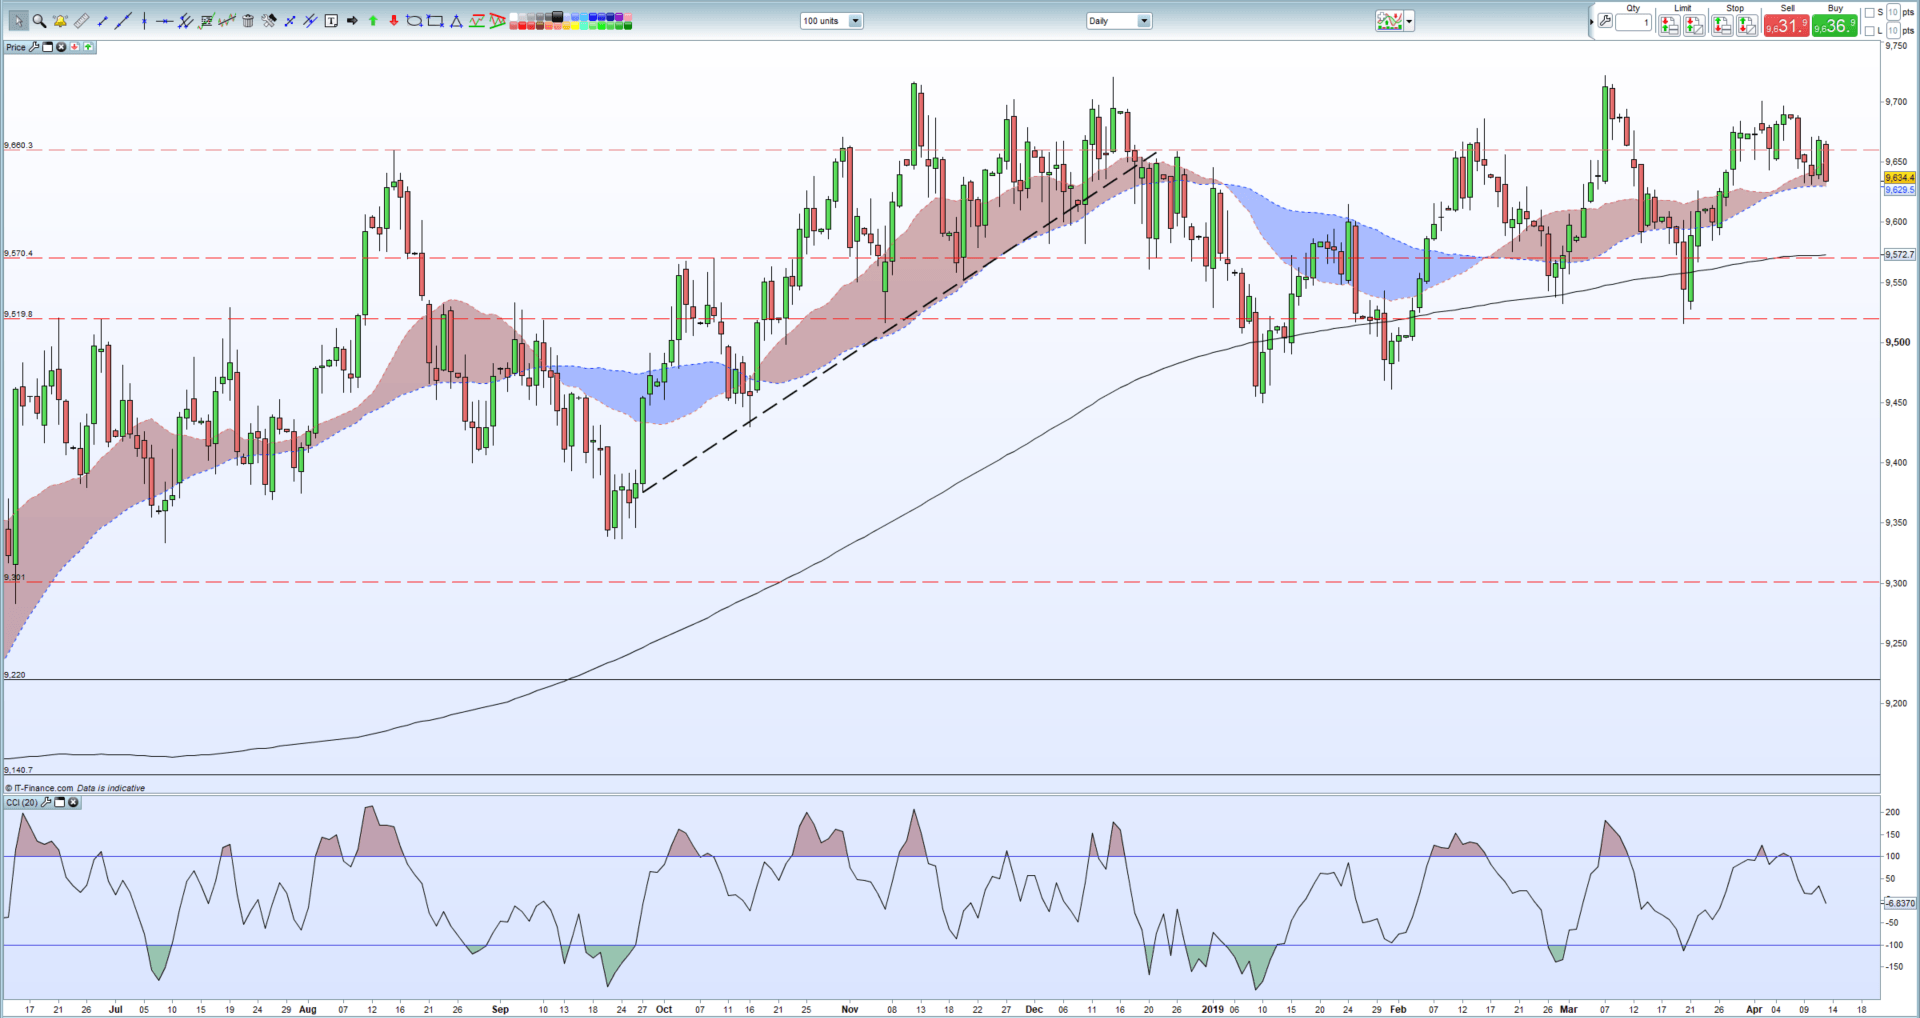The width and height of the screenshot is (1920, 1018).
Task: Click the L points value field
Action: click(x=1893, y=30)
